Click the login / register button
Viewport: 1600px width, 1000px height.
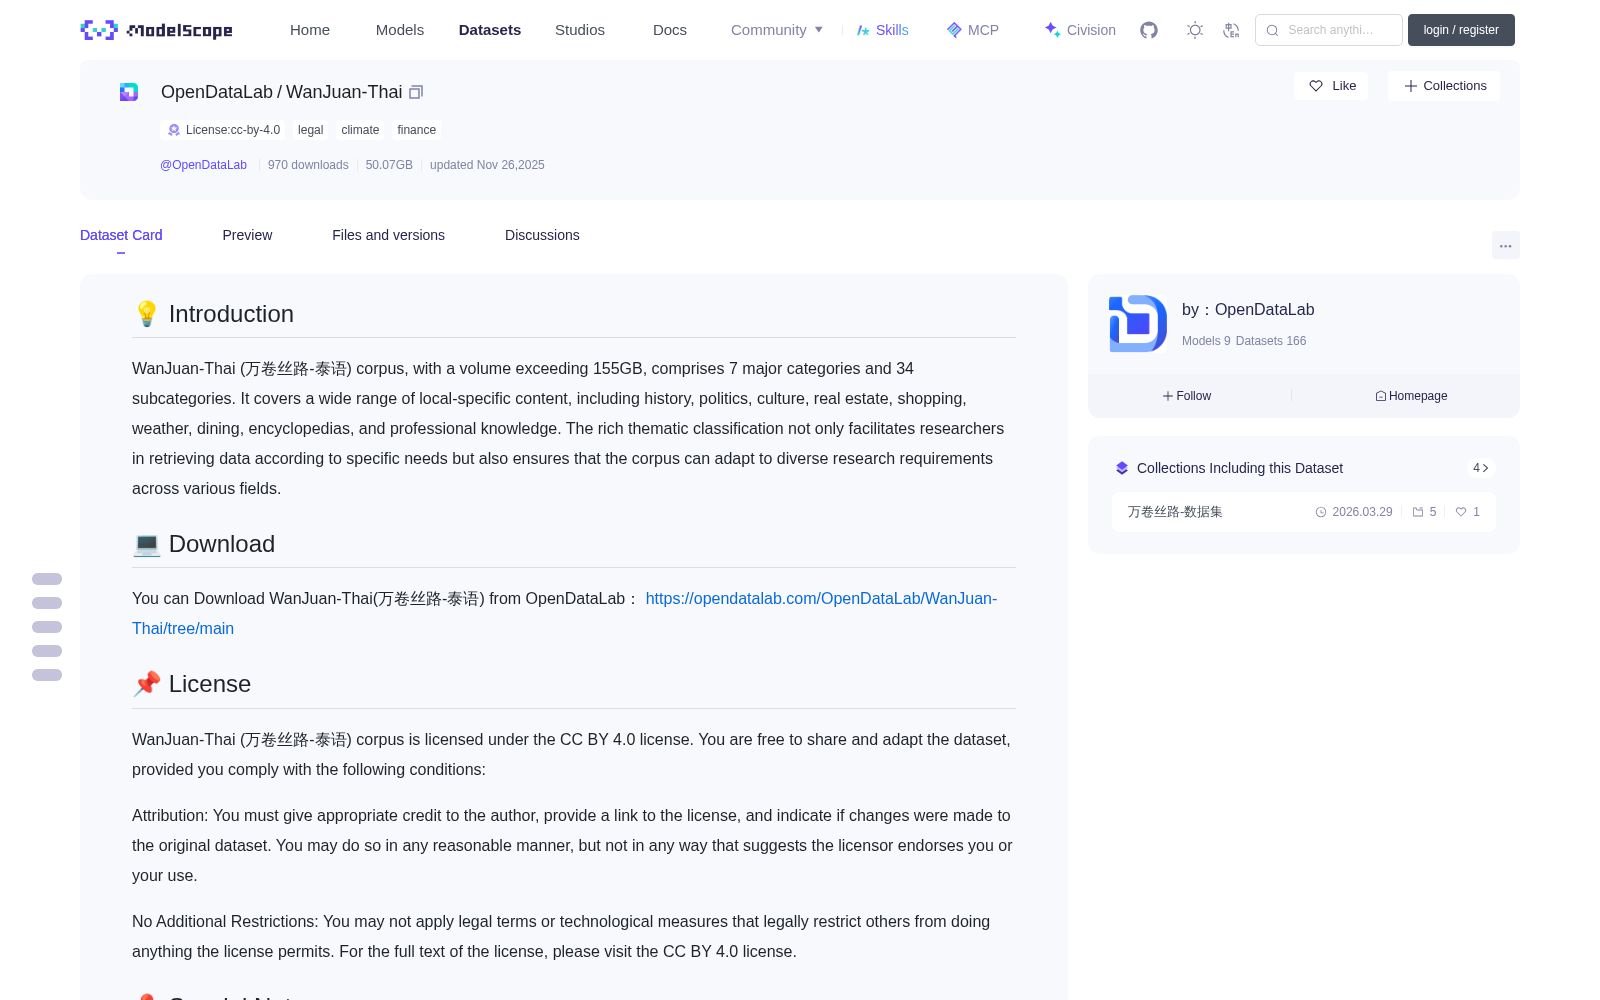pos(1461,30)
